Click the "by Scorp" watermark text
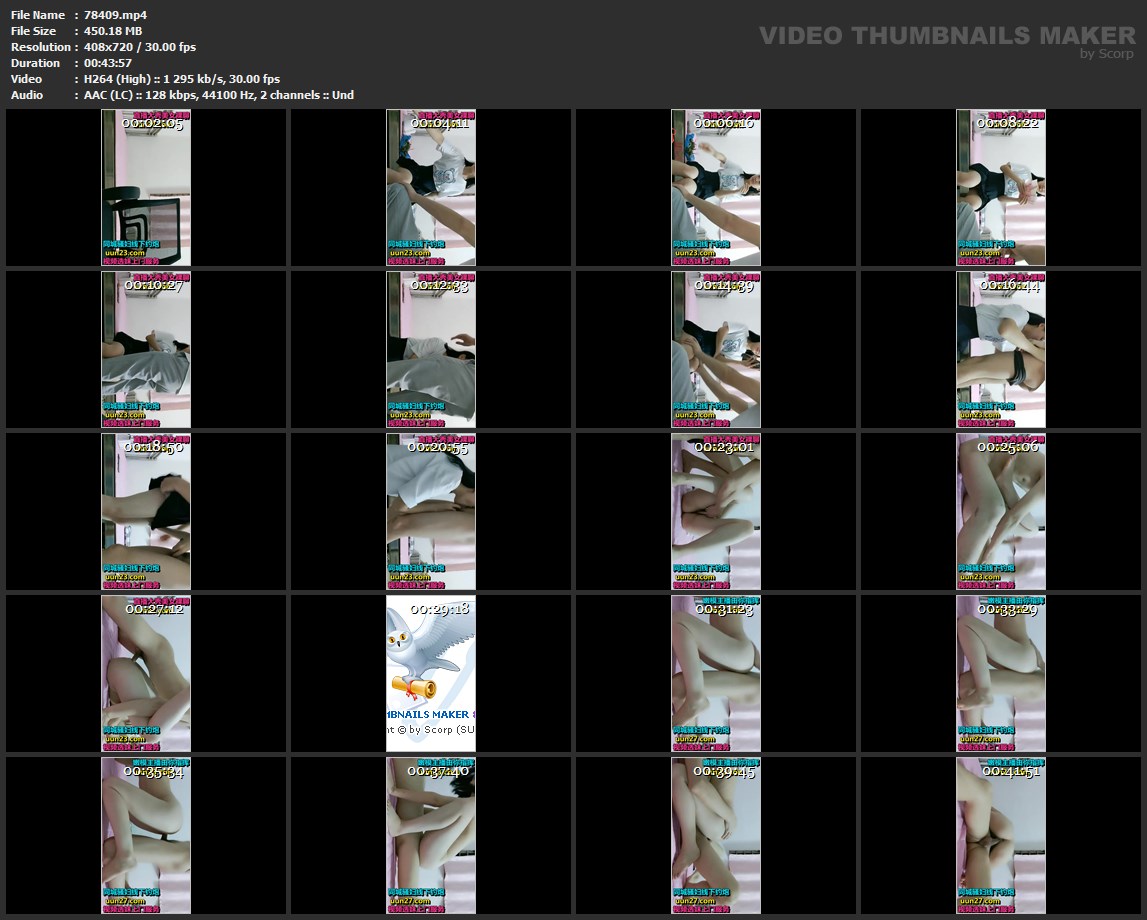The width and height of the screenshot is (1147, 920). tap(1106, 54)
